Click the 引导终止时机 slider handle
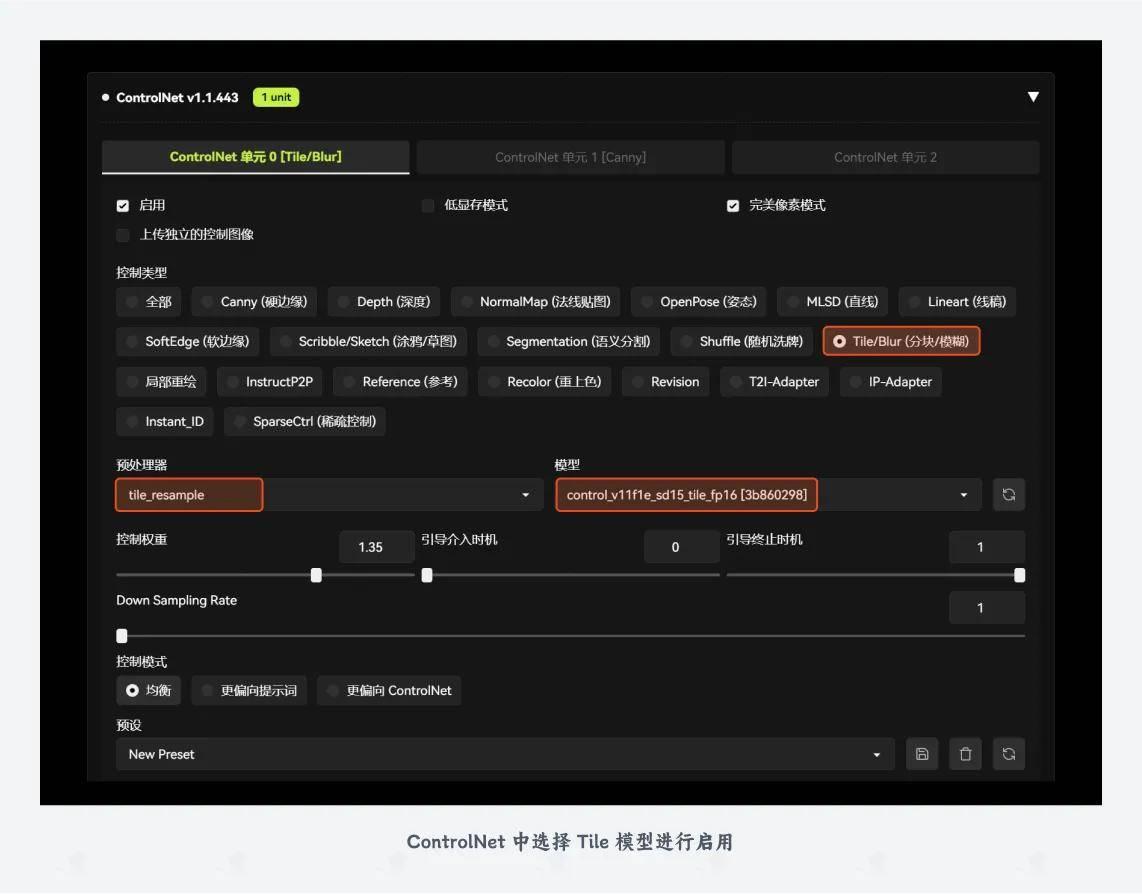 click(1020, 575)
